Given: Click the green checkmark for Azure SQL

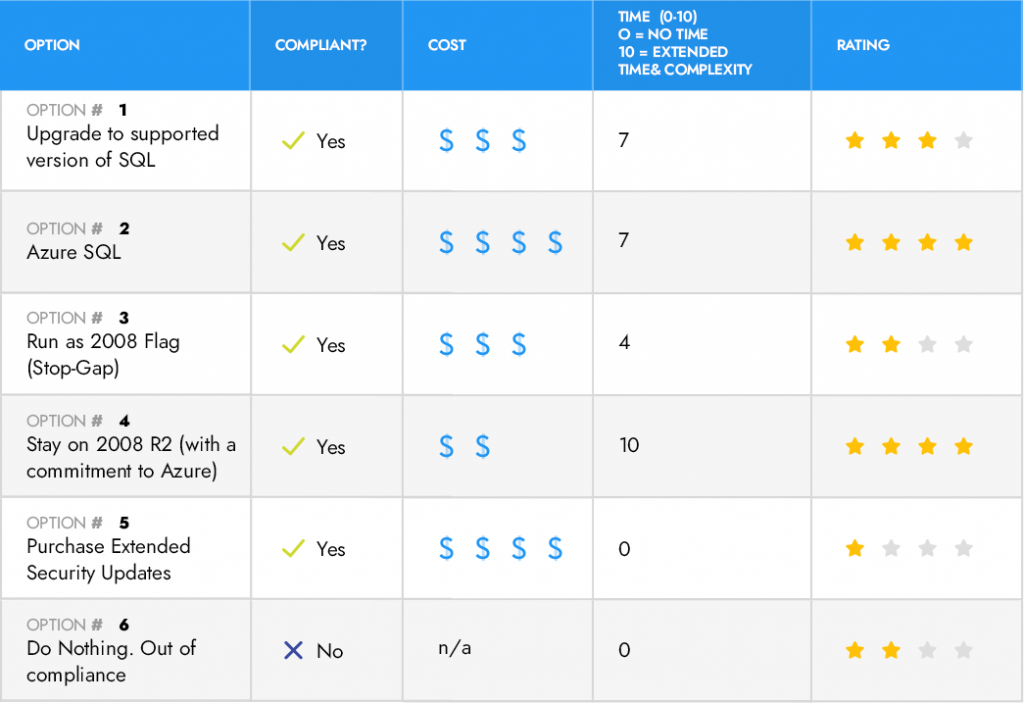Looking at the screenshot, I should click(293, 243).
